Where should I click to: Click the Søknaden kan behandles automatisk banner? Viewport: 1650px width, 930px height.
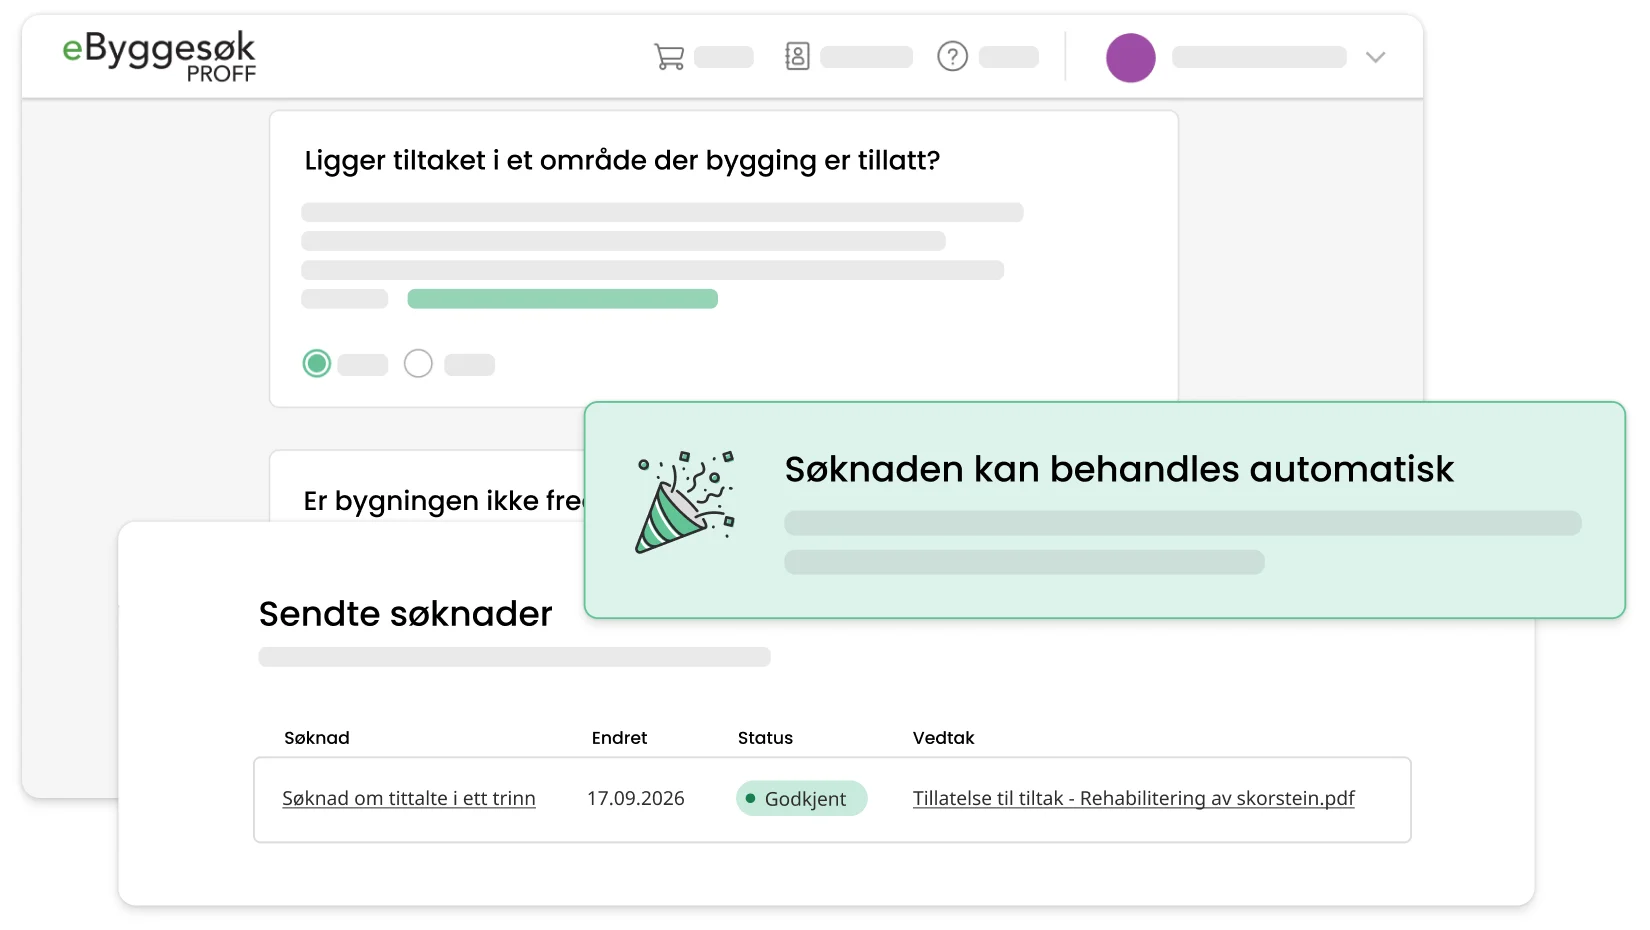click(1105, 510)
